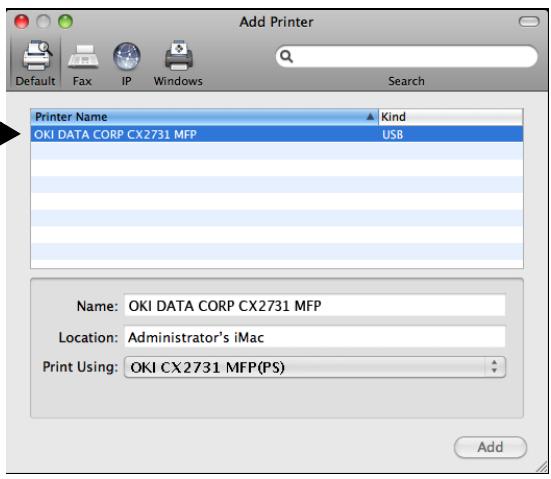Select the OKI DATA CORP CX2731 MFP row
Viewport: 551px width, 479px height.
click(277, 134)
